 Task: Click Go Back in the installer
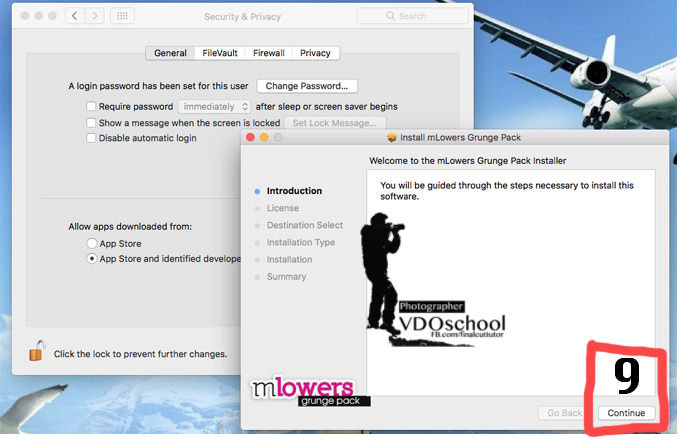pyautogui.click(x=564, y=413)
